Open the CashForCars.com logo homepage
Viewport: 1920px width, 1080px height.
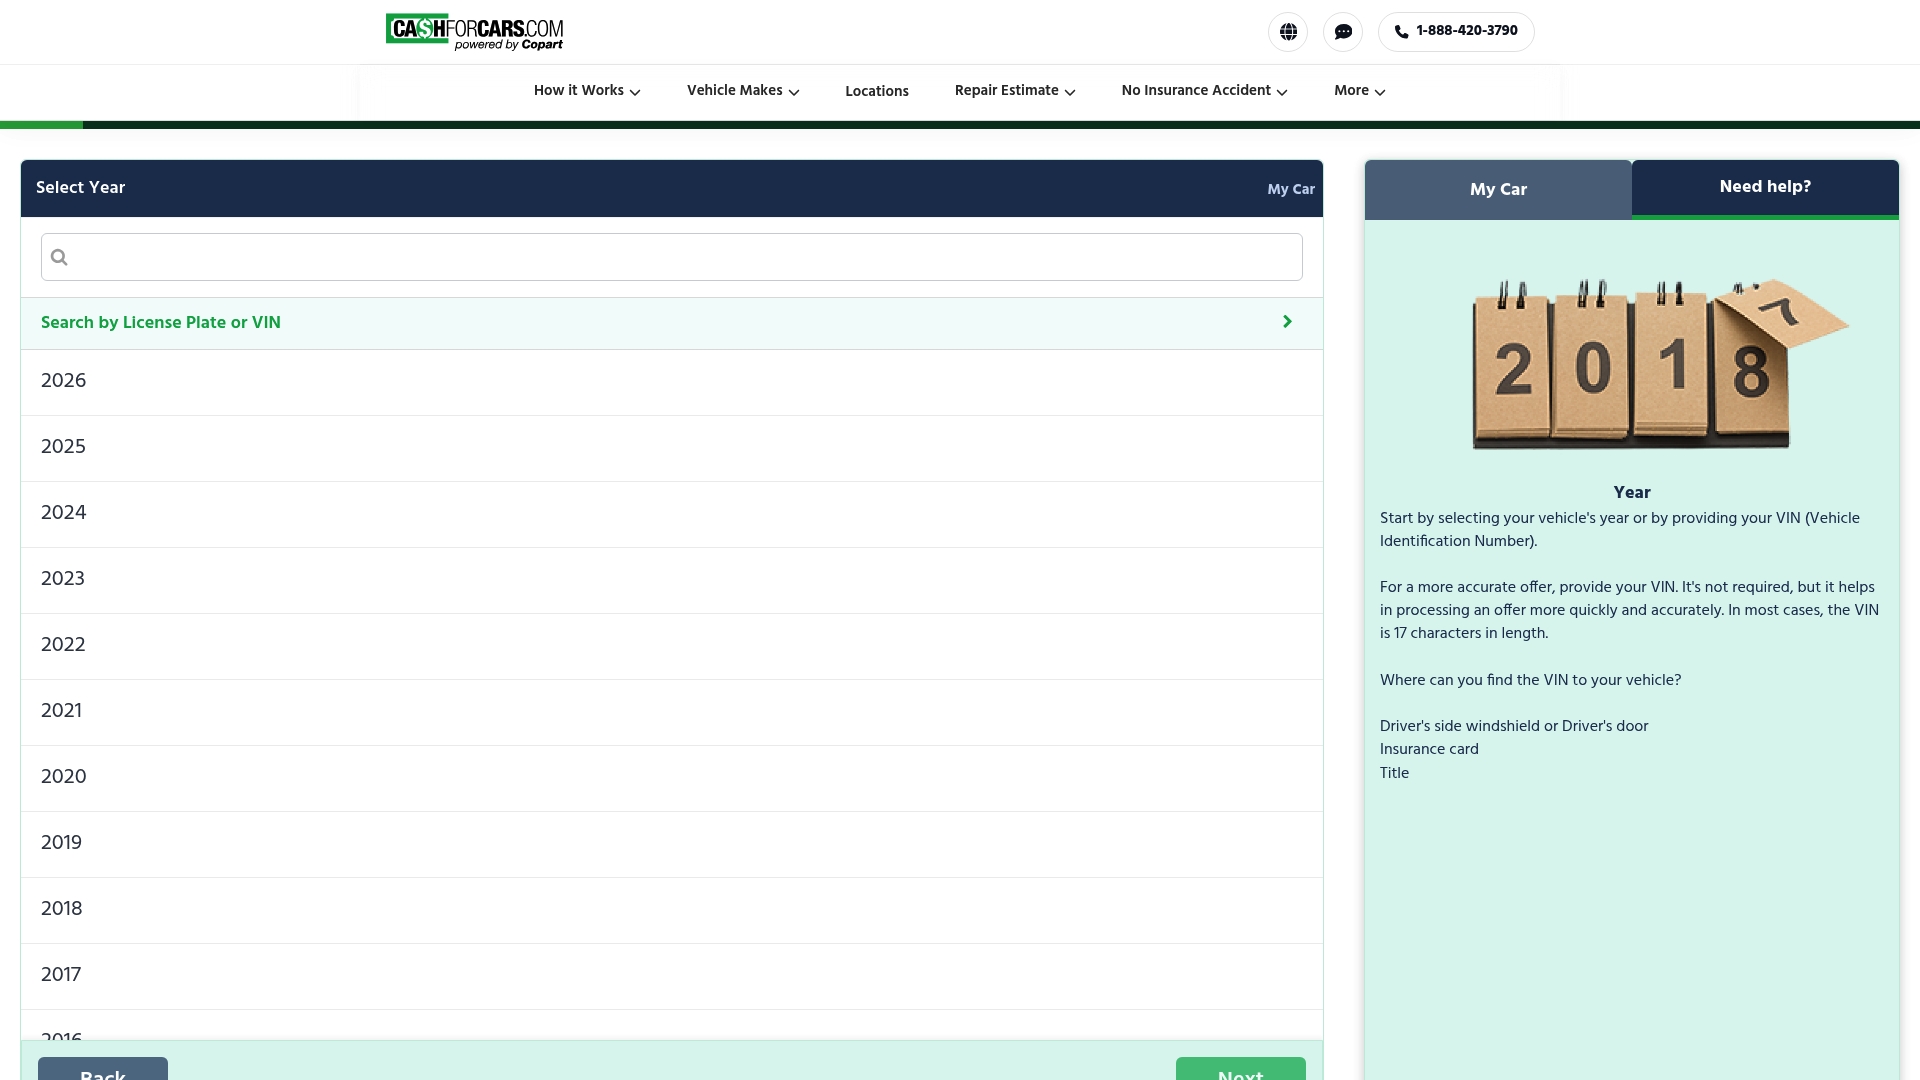point(474,32)
